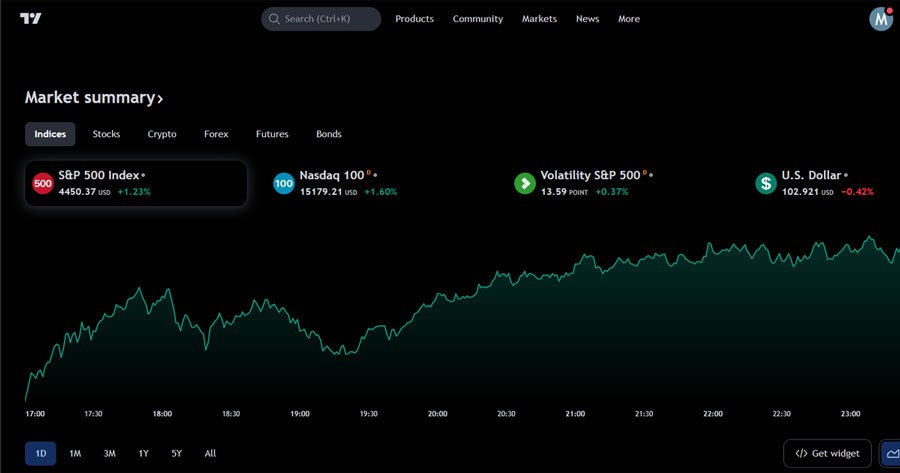Click the U.S. Dollar green icon
This screenshot has height=473, width=900.
[766, 183]
